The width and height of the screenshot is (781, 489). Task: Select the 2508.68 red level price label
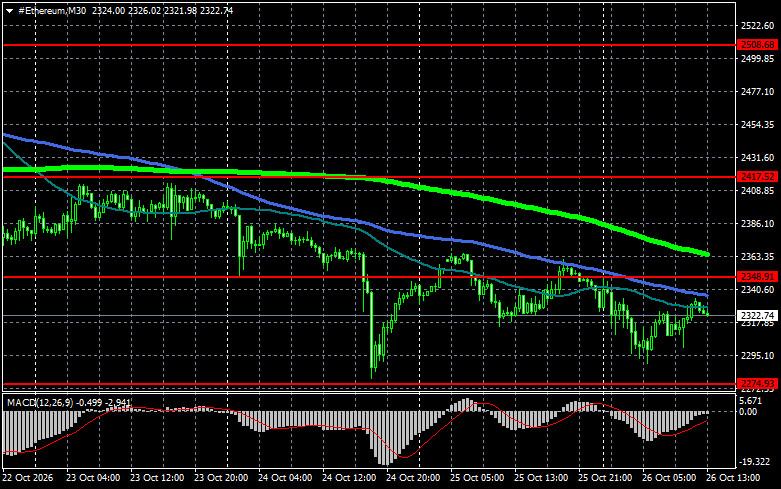pyautogui.click(x=758, y=45)
